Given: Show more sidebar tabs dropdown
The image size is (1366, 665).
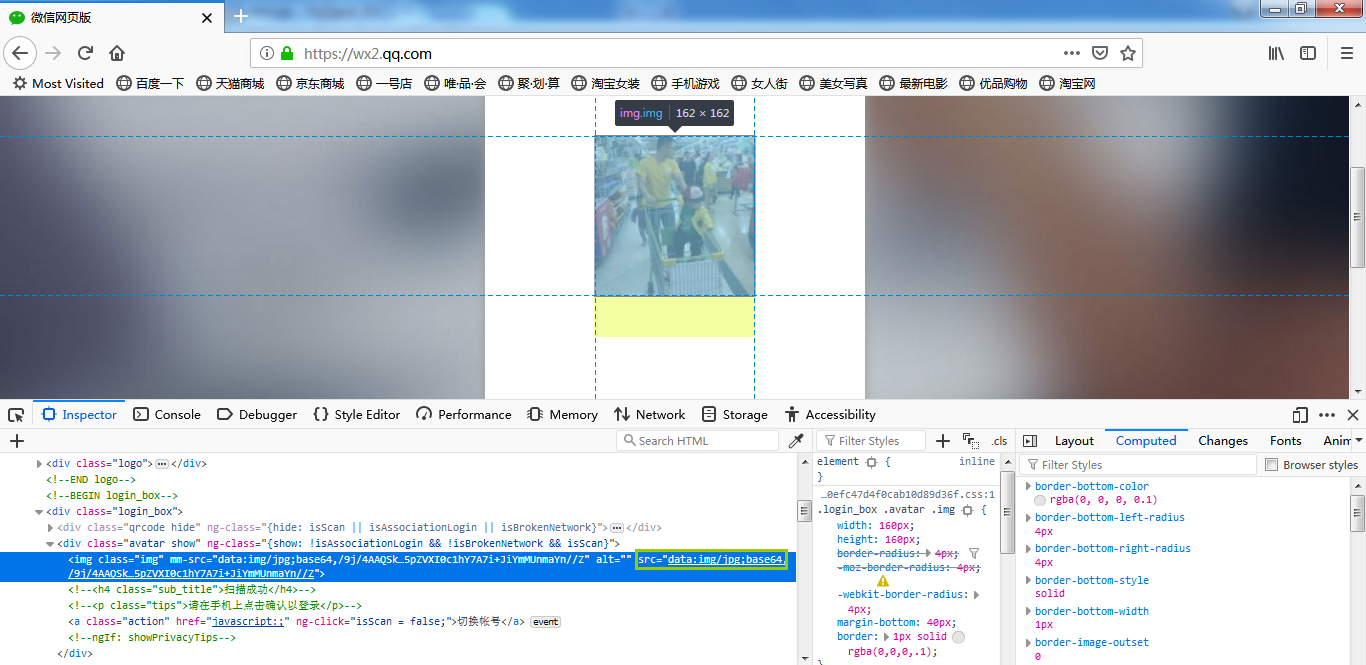Looking at the screenshot, I should [x=1358, y=441].
